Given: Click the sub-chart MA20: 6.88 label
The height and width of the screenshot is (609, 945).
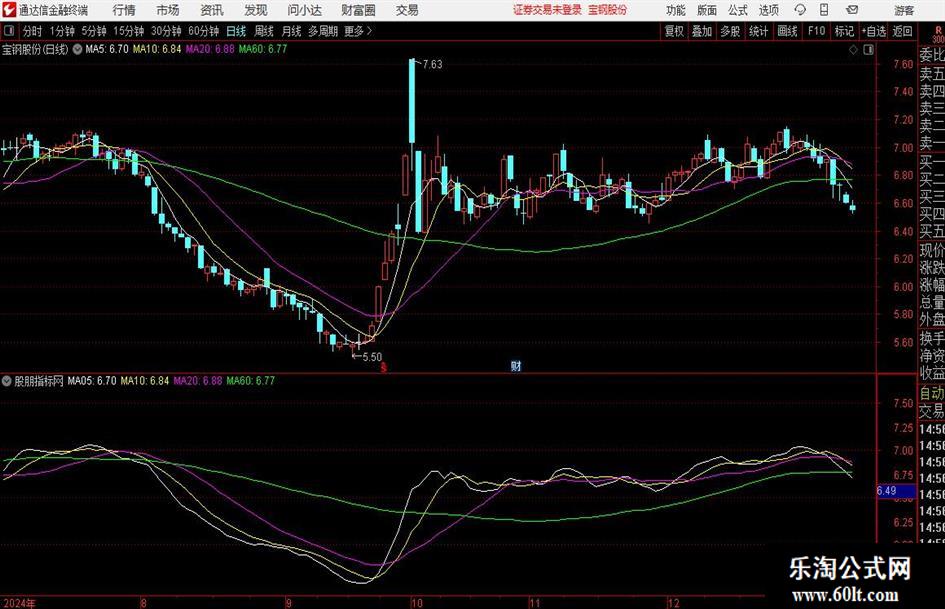Looking at the screenshot, I should click(198, 381).
